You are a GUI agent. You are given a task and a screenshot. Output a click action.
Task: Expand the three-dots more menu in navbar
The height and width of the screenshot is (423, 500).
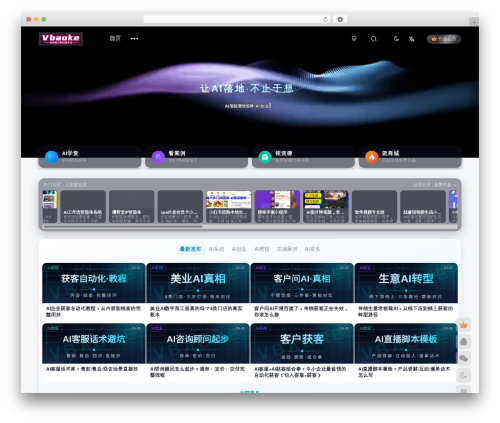[x=134, y=39]
